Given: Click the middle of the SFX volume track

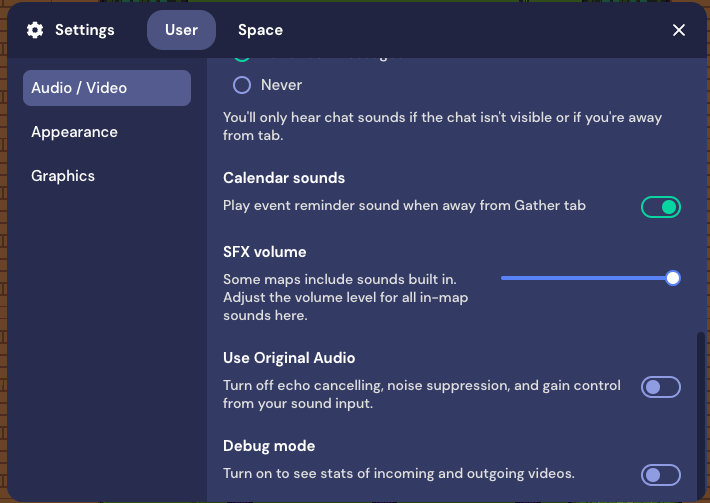Looking at the screenshot, I should click(587, 278).
